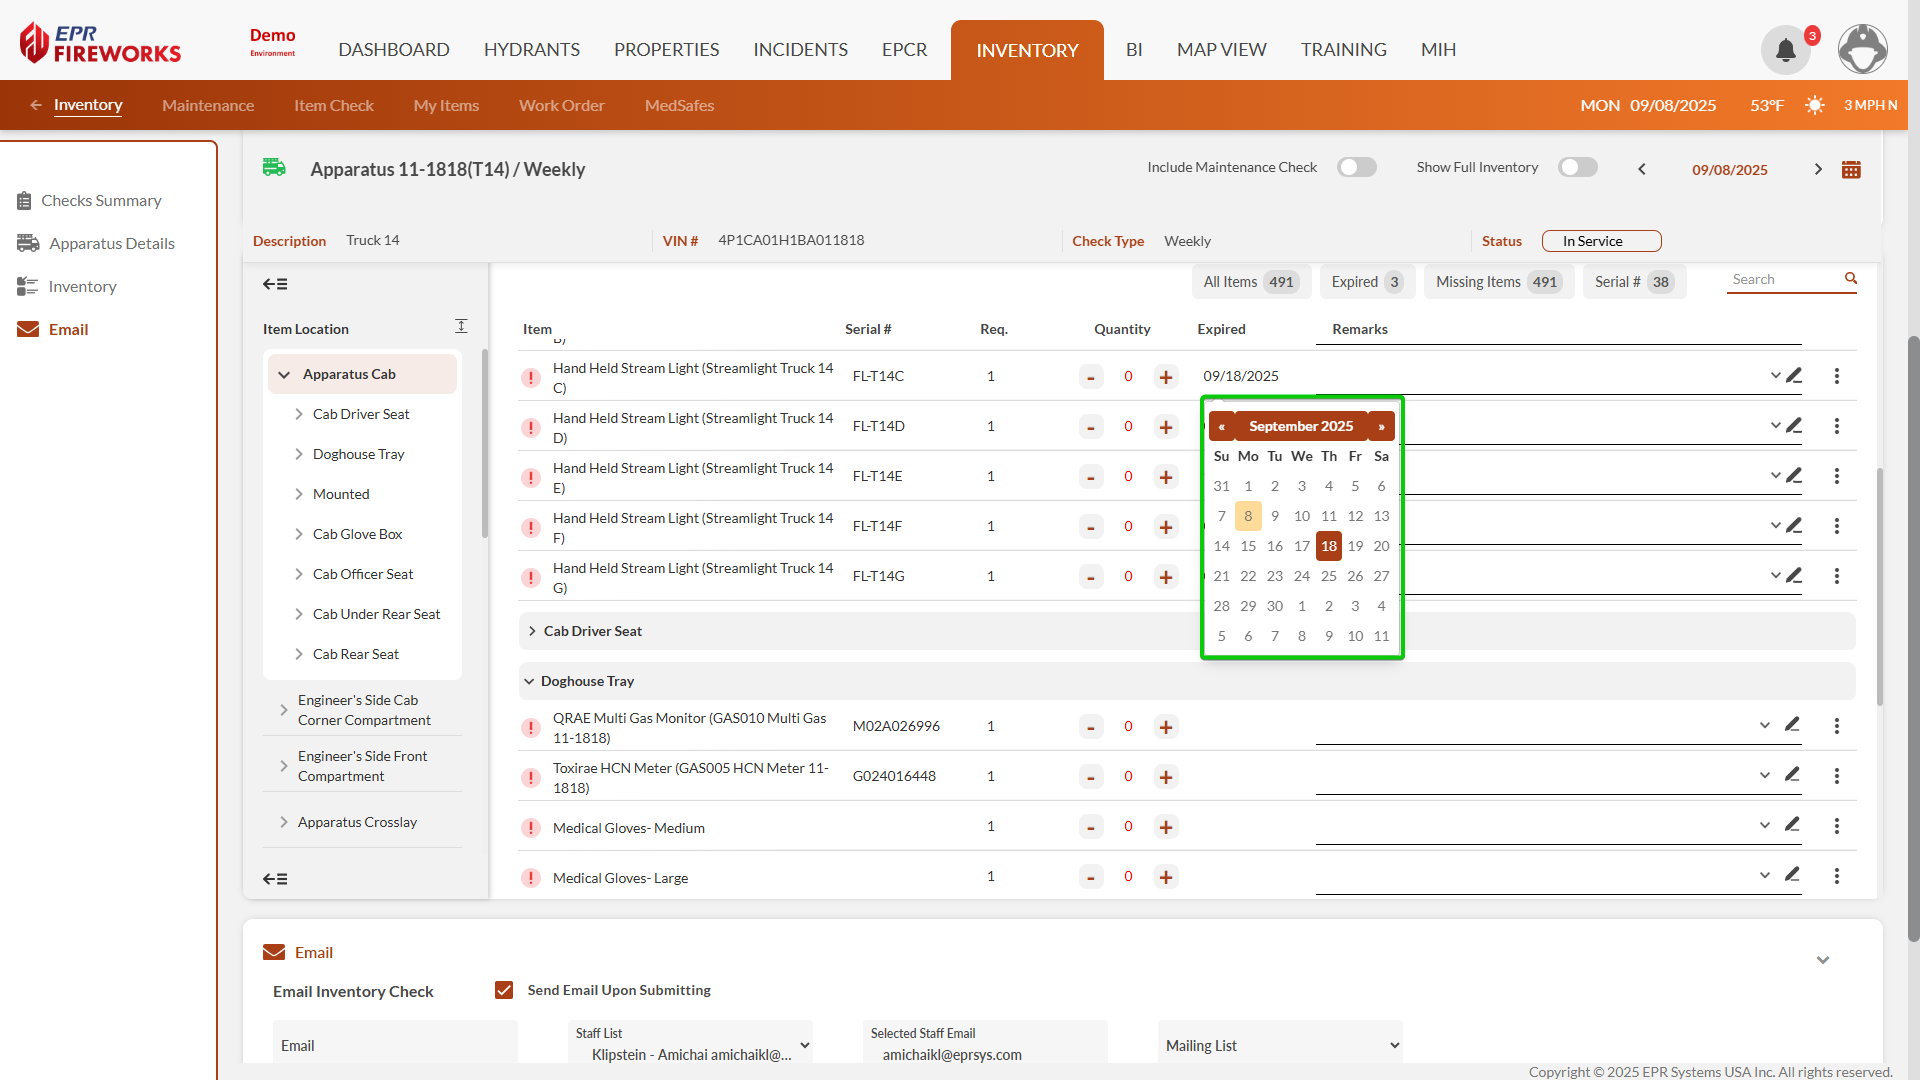Click the collapse panel arrow above Item Location

(275, 284)
